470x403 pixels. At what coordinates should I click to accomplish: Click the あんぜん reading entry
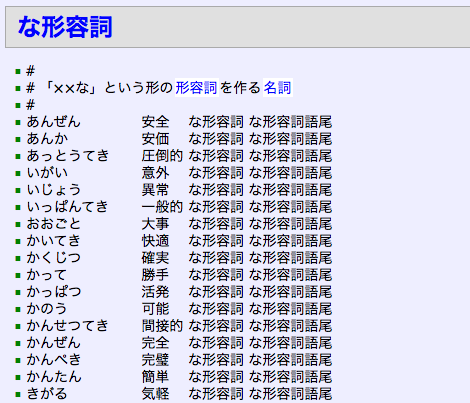(x=54, y=122)
